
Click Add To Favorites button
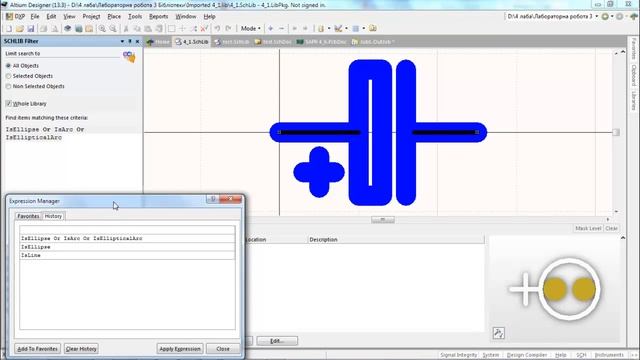point(38,349)
